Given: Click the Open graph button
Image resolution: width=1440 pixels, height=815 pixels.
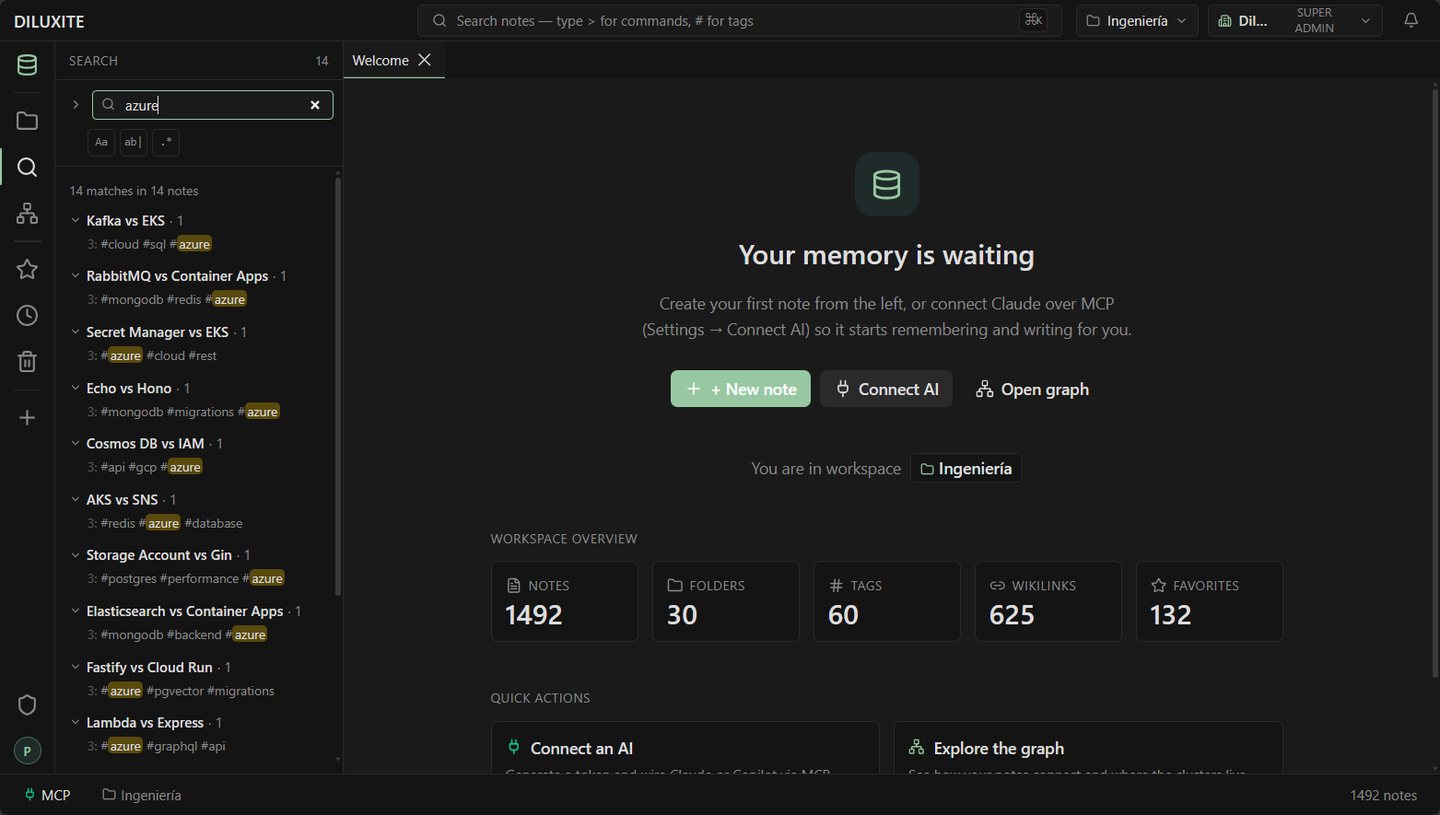Looking at the screenshot, I should tap(1032, 389).
